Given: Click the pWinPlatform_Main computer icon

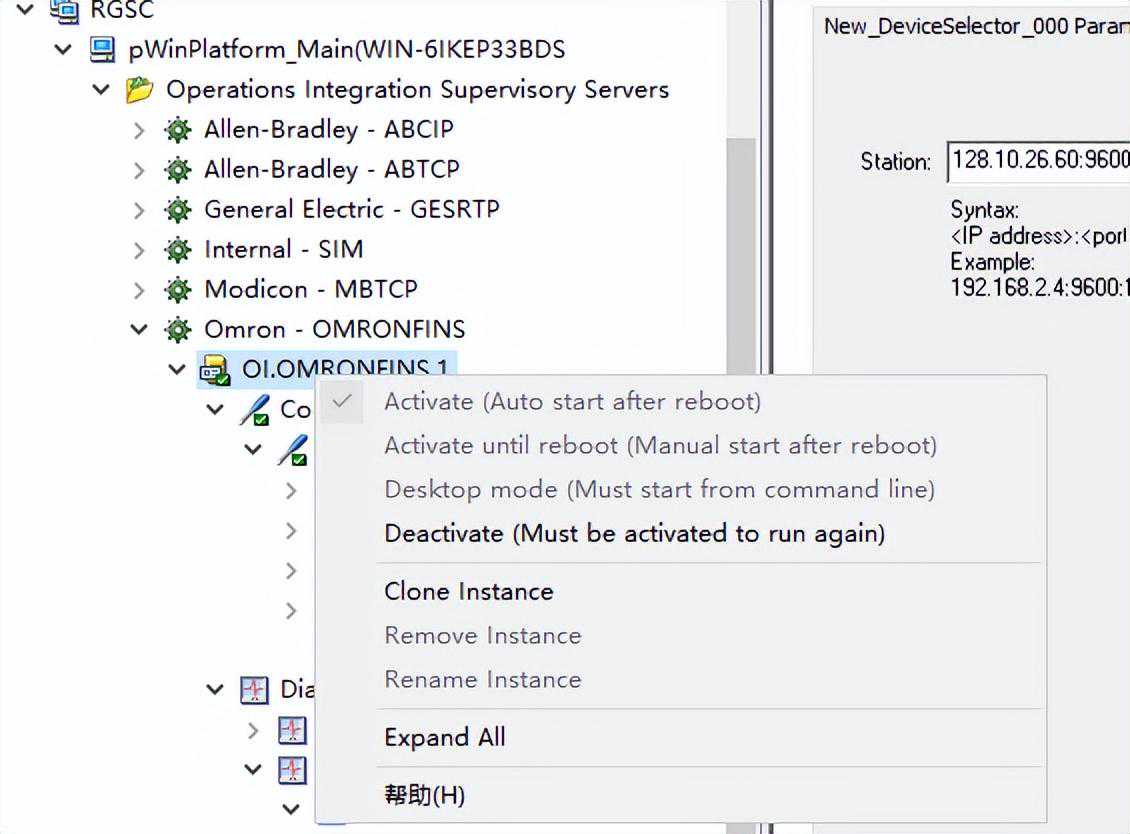Looking at the screenshot, I should (102, 50).
